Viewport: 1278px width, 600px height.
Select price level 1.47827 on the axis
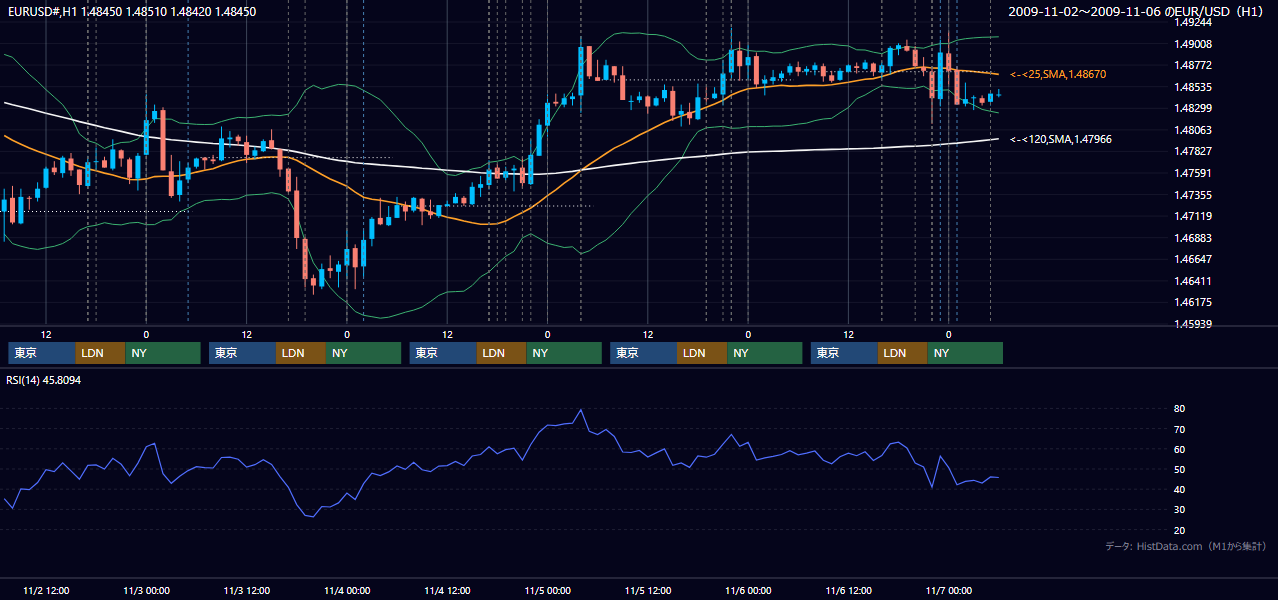click(1193, 151)
